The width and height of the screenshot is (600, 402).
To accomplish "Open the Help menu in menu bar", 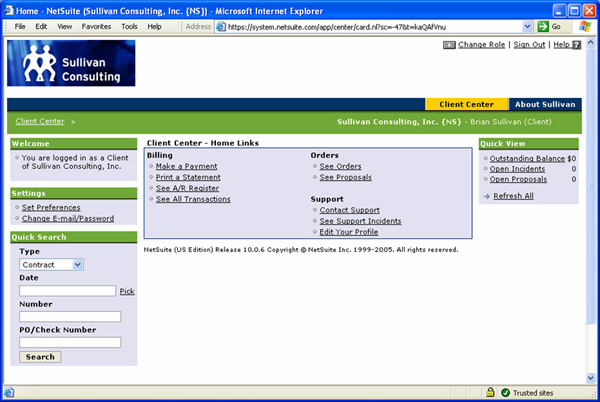I will (154, 26).
